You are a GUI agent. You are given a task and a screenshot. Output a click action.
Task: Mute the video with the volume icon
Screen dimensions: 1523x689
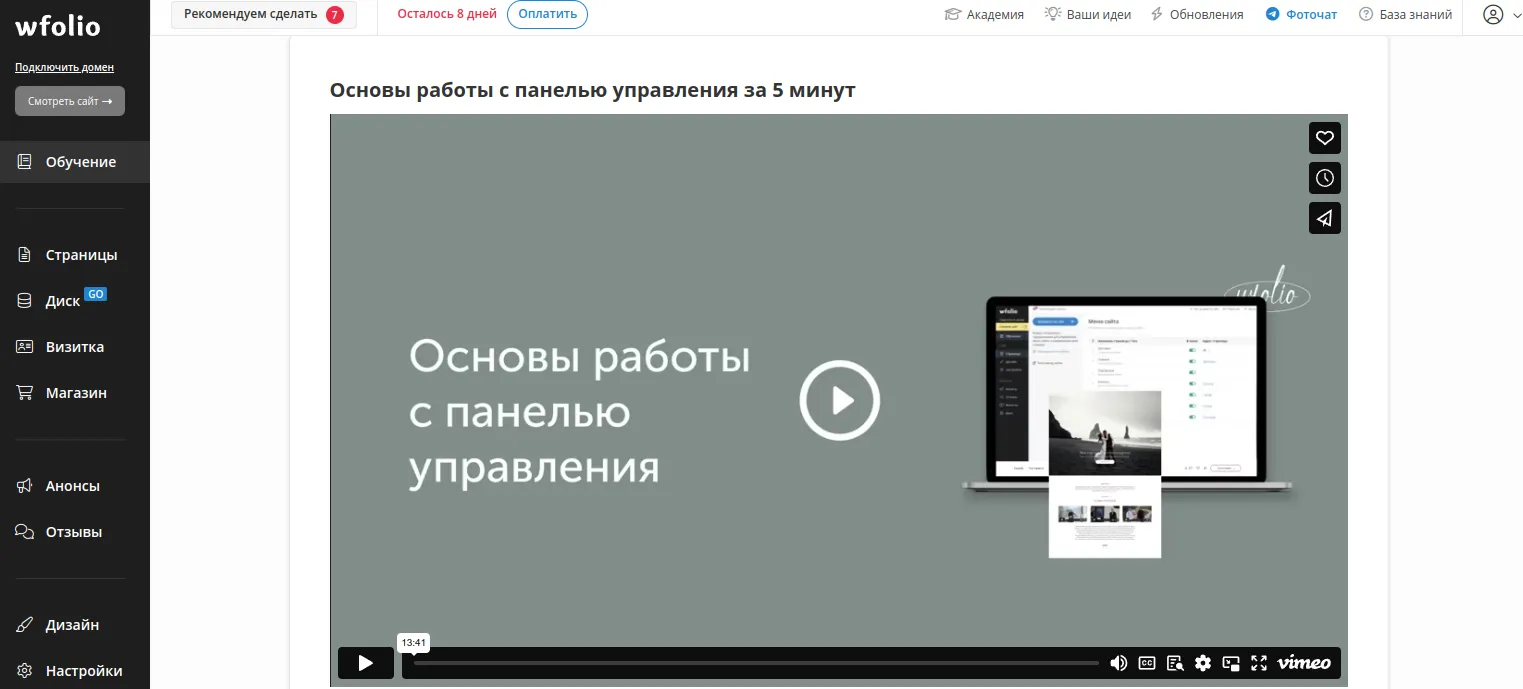tap(1118, 662)
